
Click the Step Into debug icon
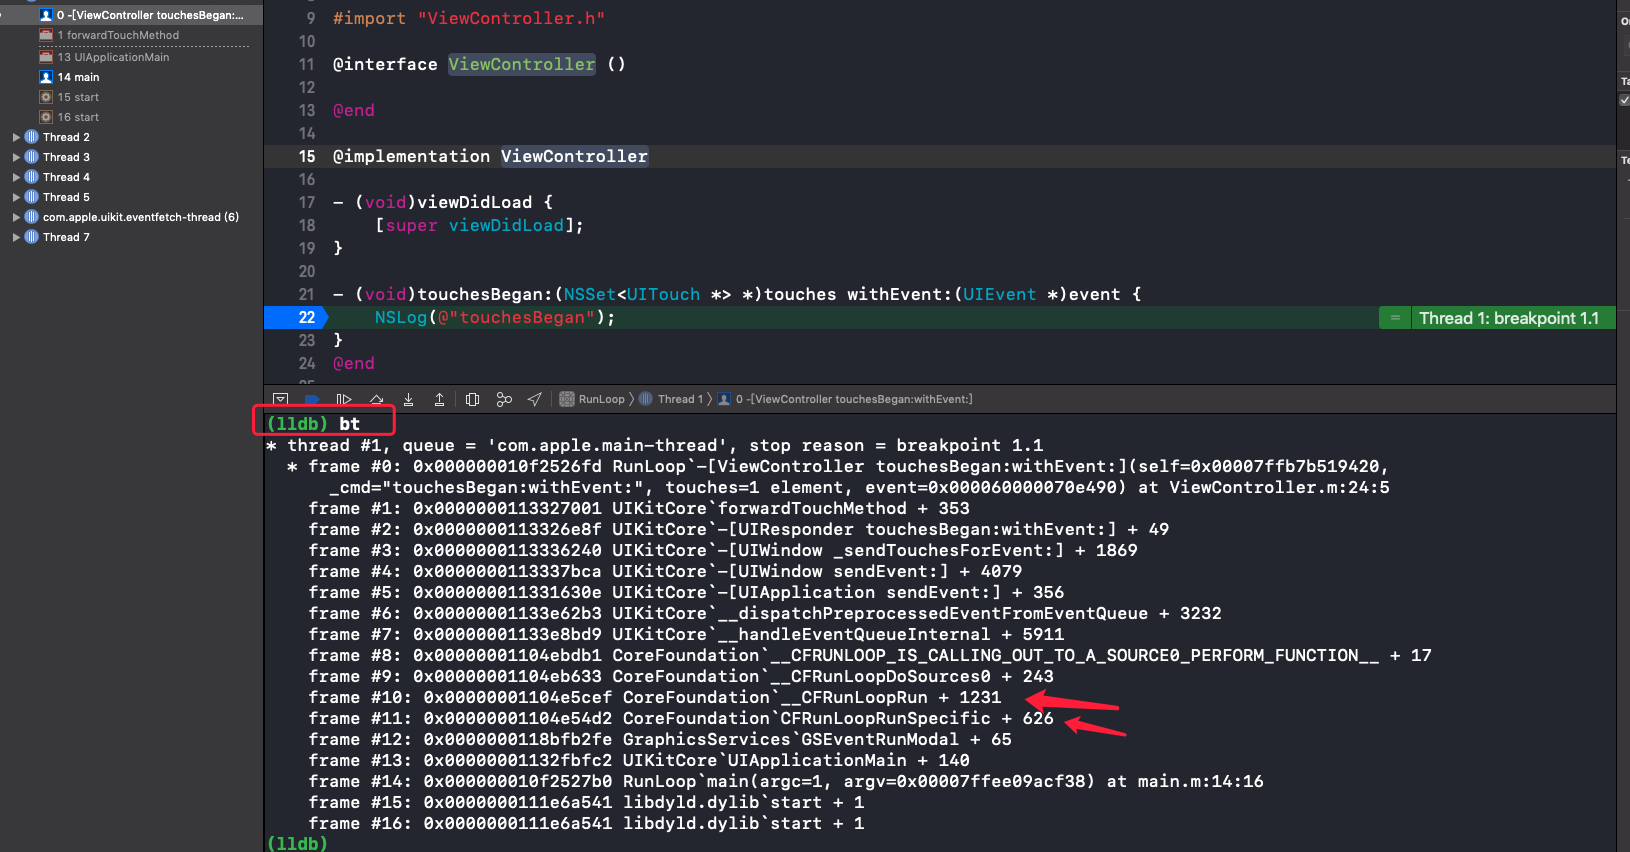point(408,399)
